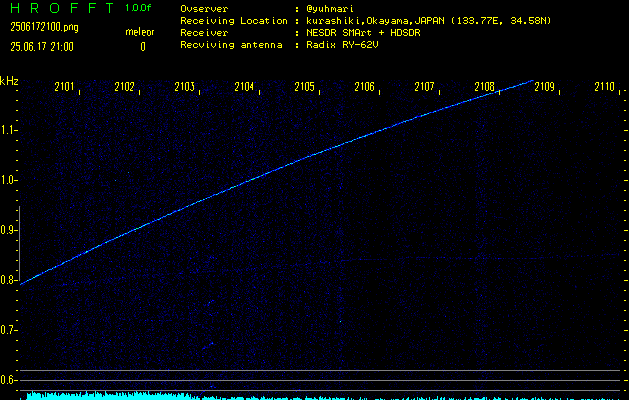Click the HROFFT title text

coord(62,8)
